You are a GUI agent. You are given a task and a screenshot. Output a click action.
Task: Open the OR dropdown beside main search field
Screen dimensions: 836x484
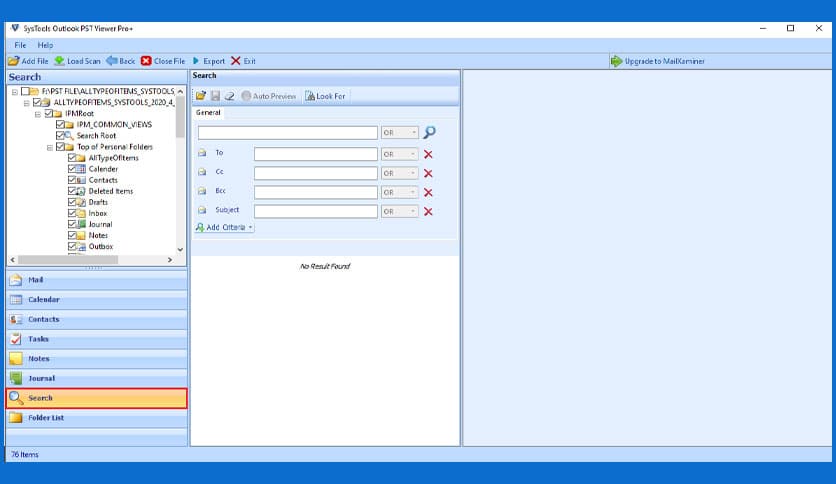[400, 133]
